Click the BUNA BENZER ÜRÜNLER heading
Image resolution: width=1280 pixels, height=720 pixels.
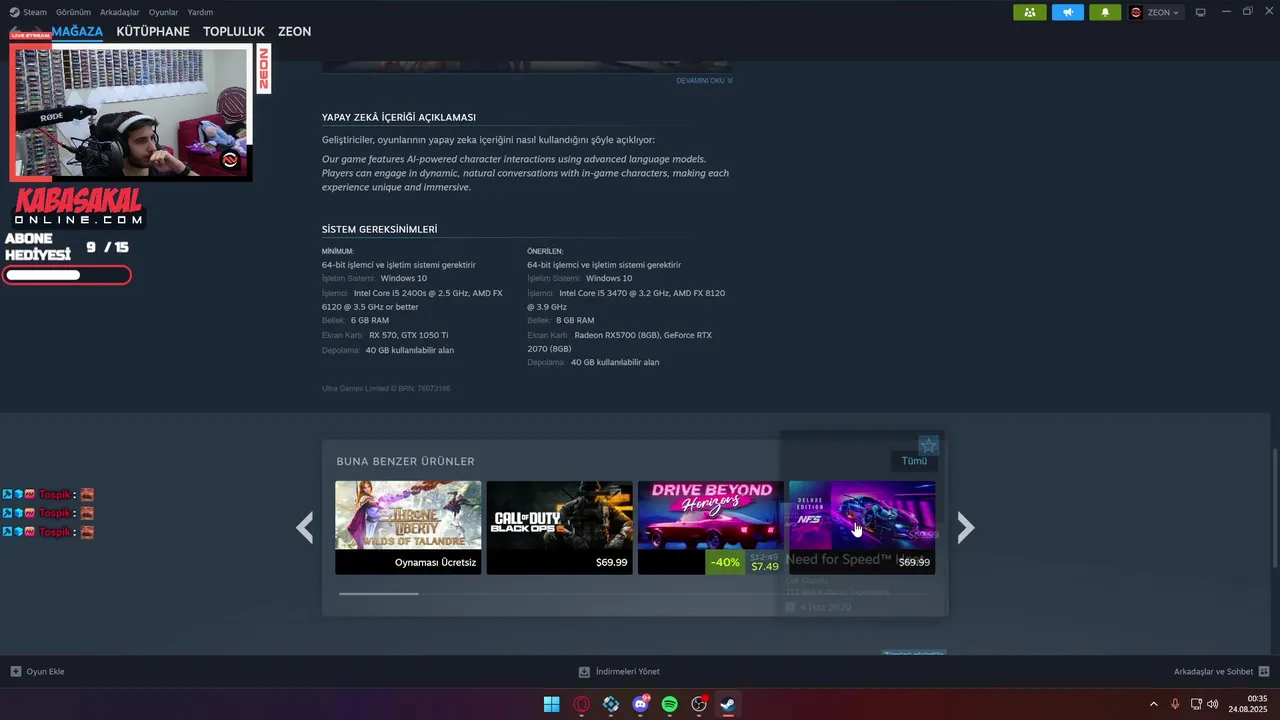[x=405, y=461]
